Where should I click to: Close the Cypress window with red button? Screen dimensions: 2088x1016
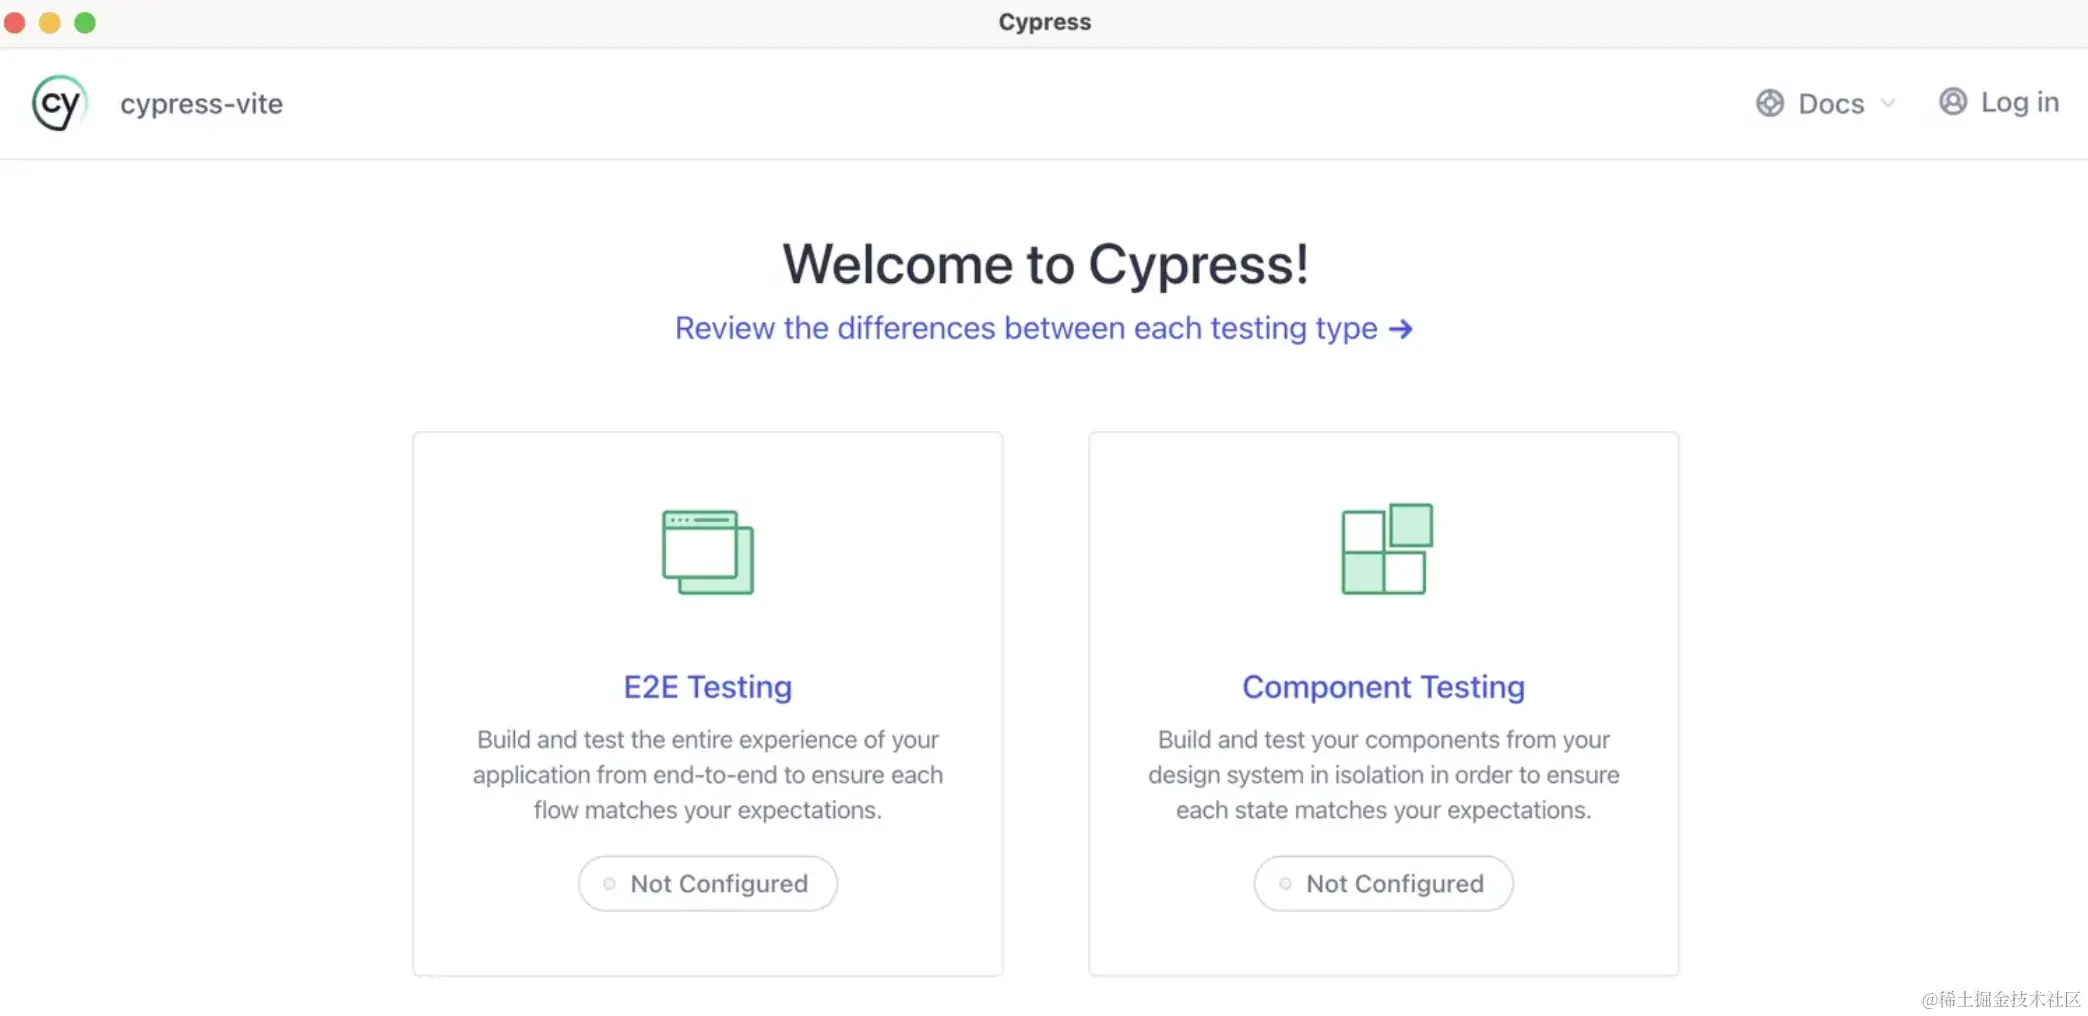click(15, 22)
